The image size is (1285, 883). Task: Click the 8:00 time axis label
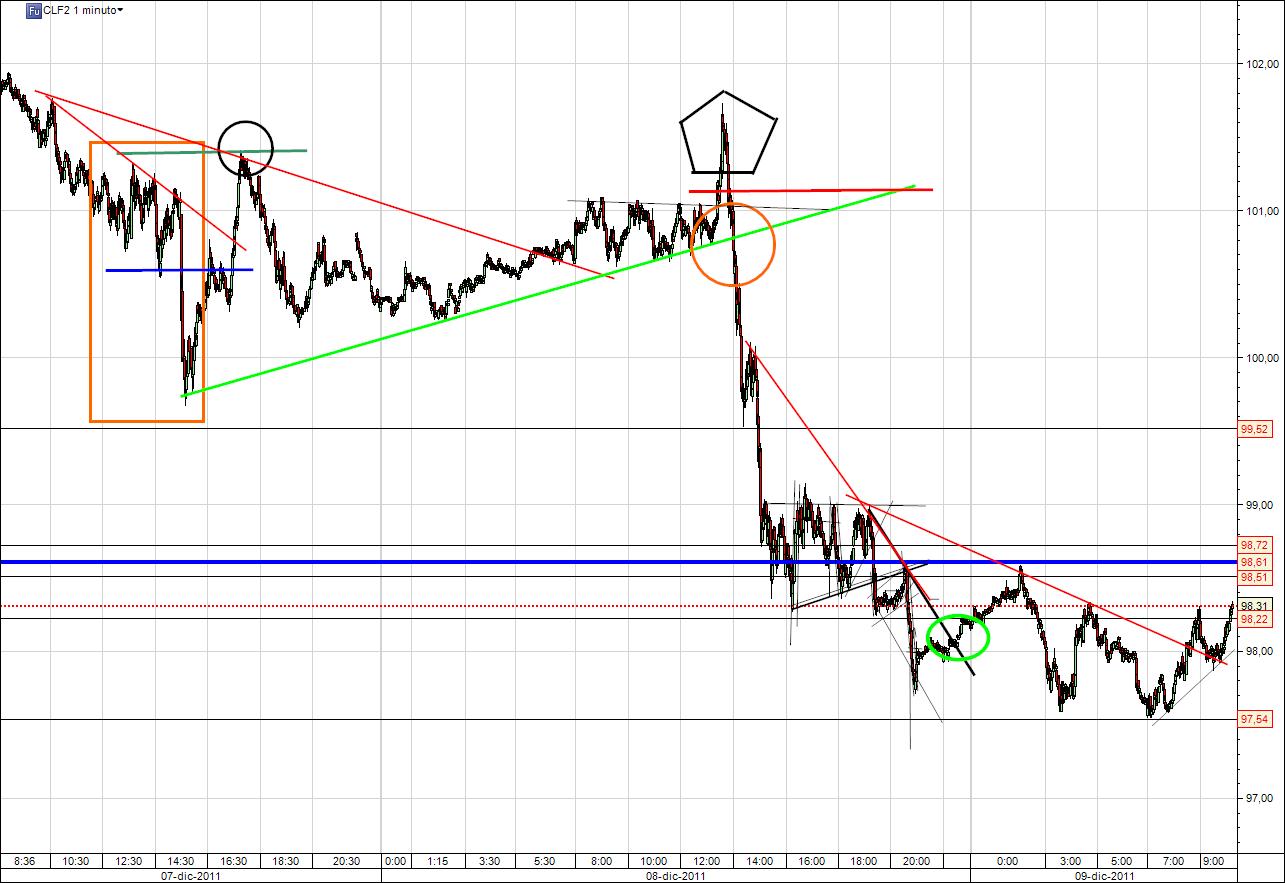pos(602,860)
